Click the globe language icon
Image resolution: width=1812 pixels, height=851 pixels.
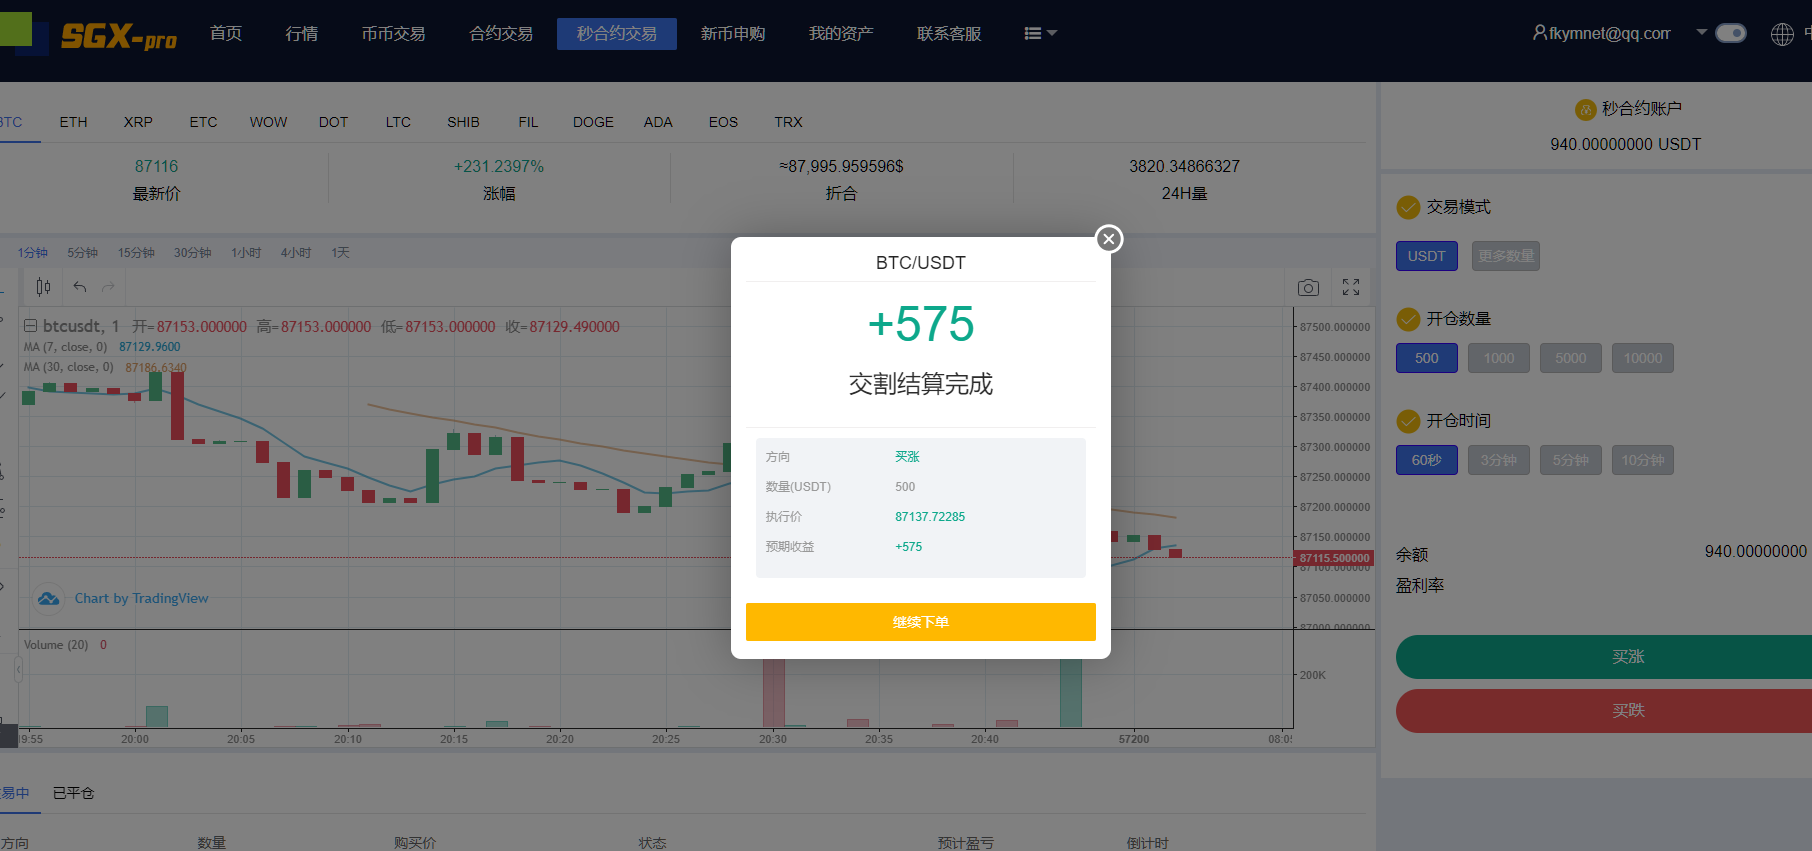pos(1781,34)
